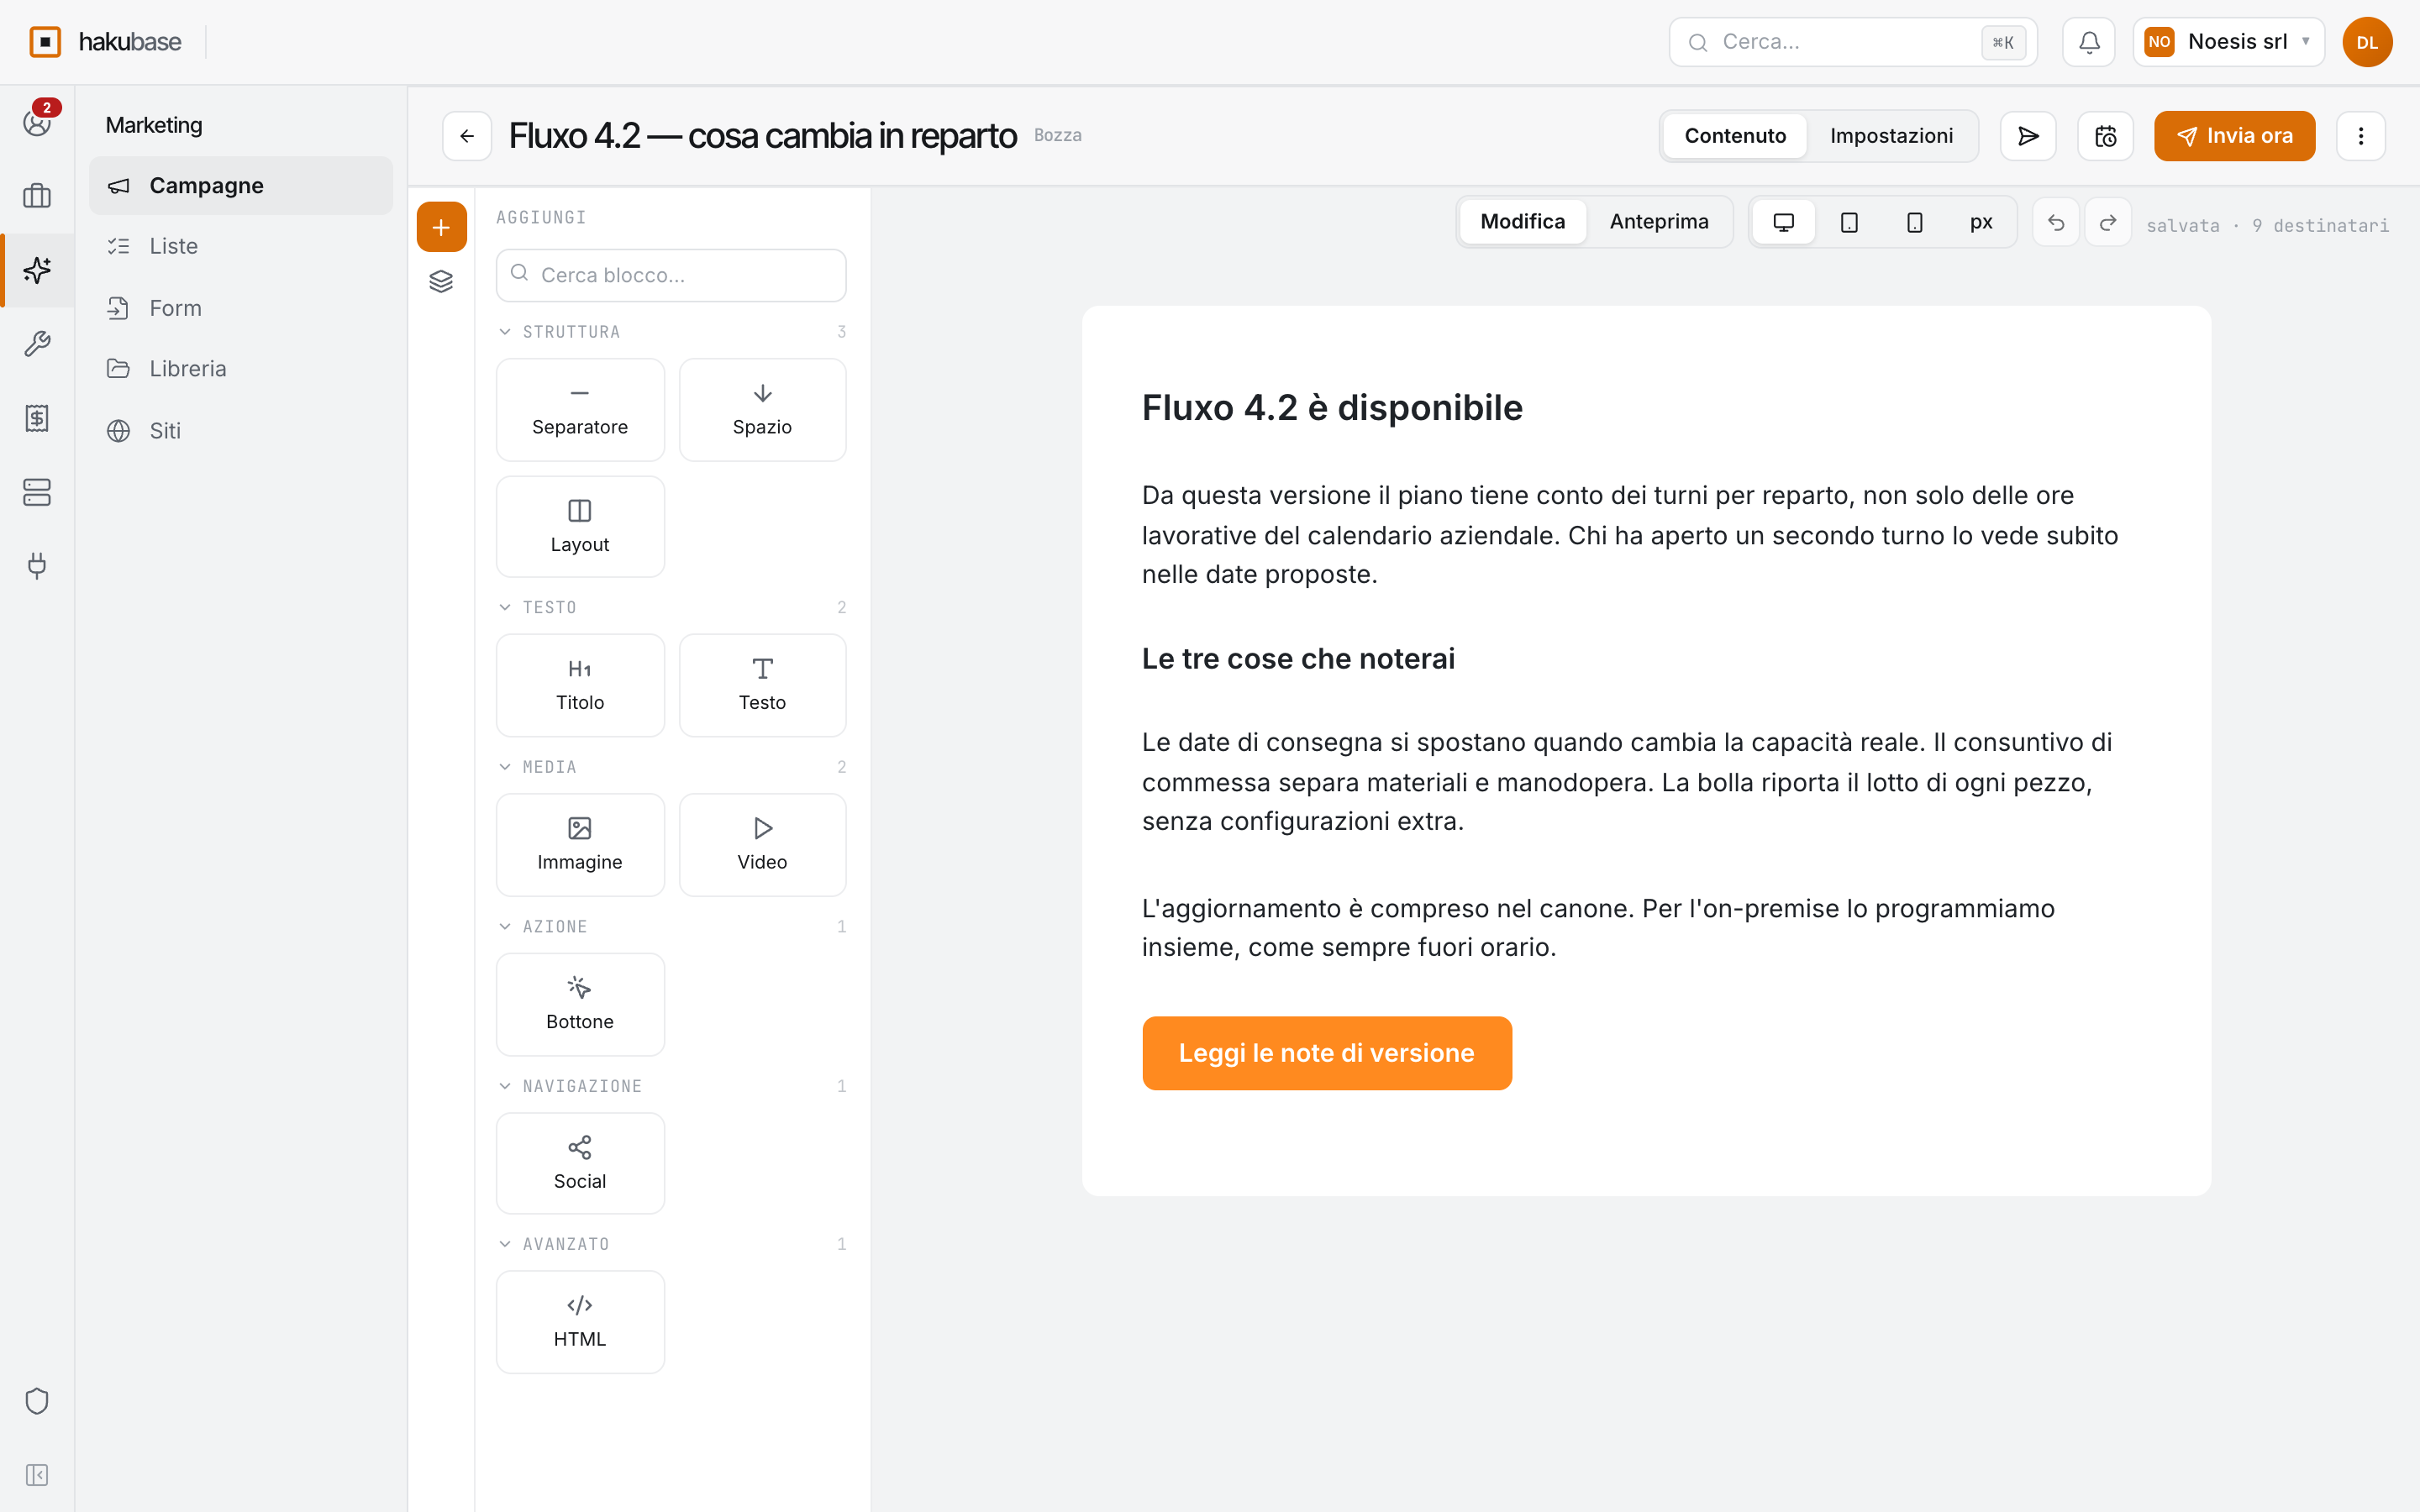
Task: Open the sidebar icon with badge 2
Action: [37, 122]
